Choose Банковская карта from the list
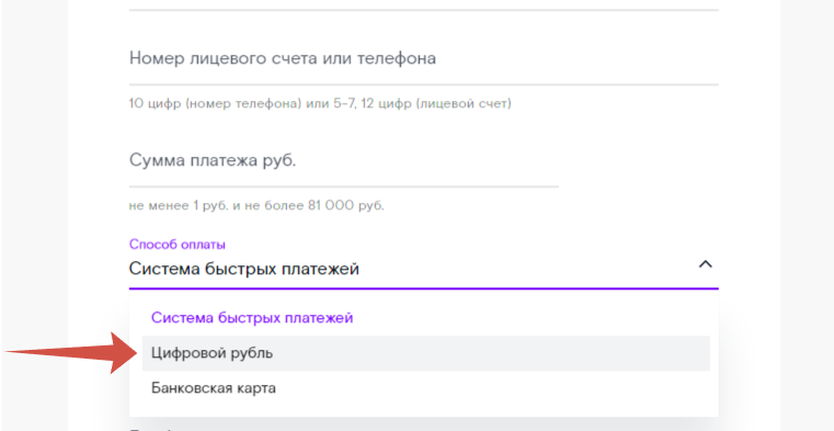The height and width of the screenshot is (431, 834). [x=426, y=388]
